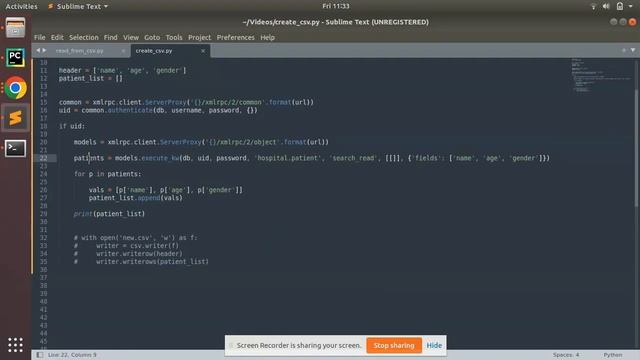Open the Find menu
Image resolution: width=640 pixels, height=360 pixels.
coord(110,37)
